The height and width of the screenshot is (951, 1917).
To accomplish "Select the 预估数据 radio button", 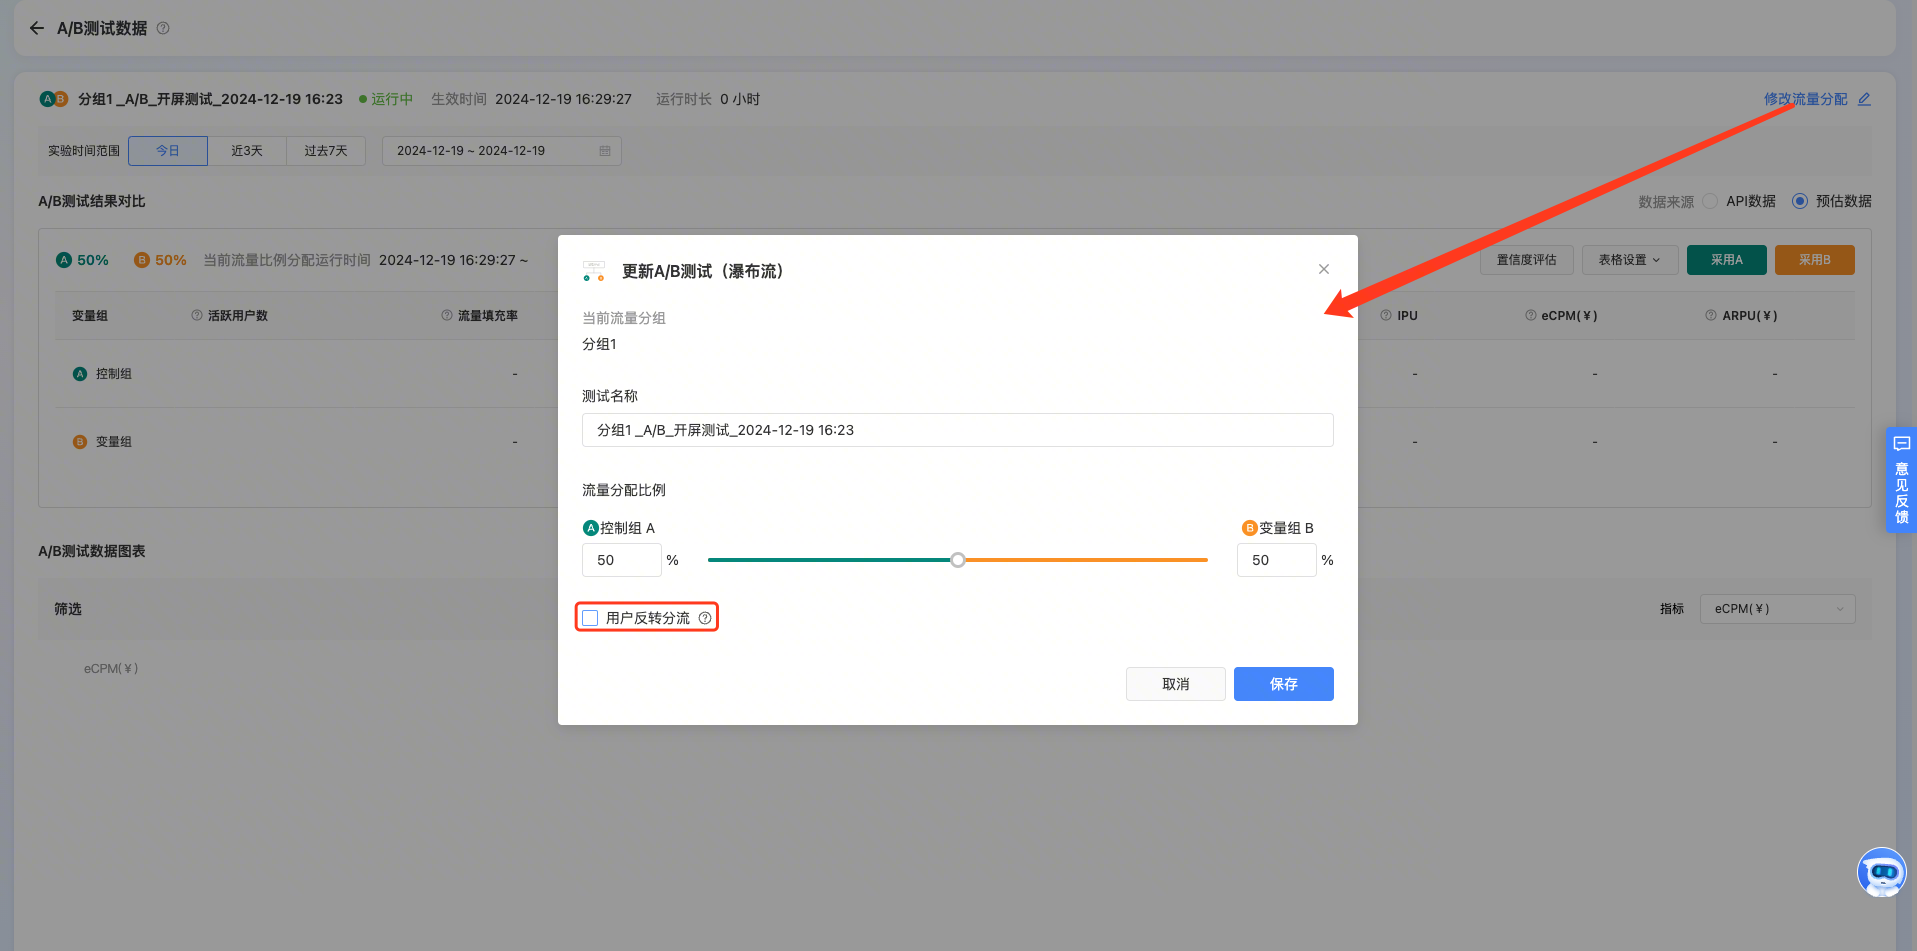I will pos(1800,201).
